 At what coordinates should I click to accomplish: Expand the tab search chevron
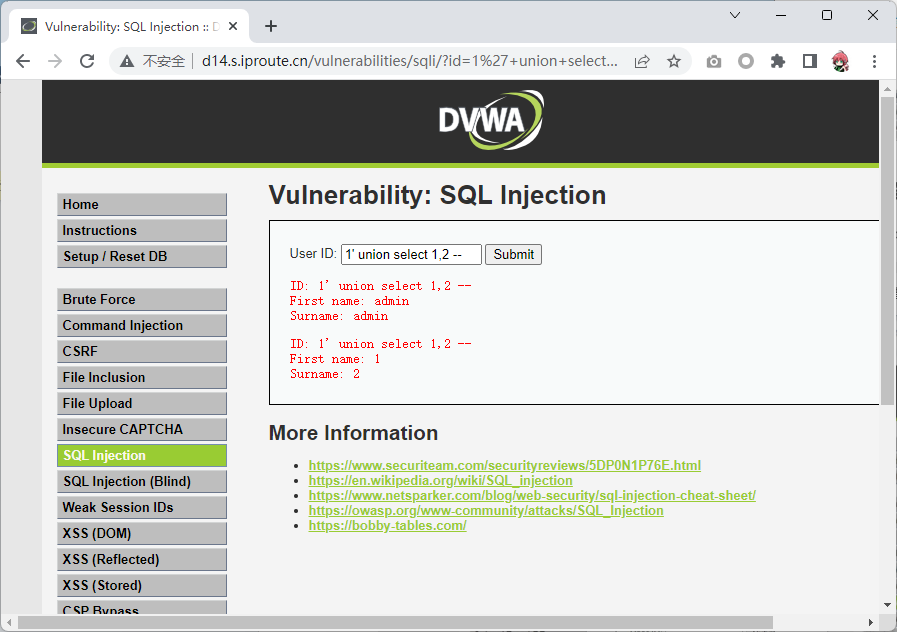[735, 15]
